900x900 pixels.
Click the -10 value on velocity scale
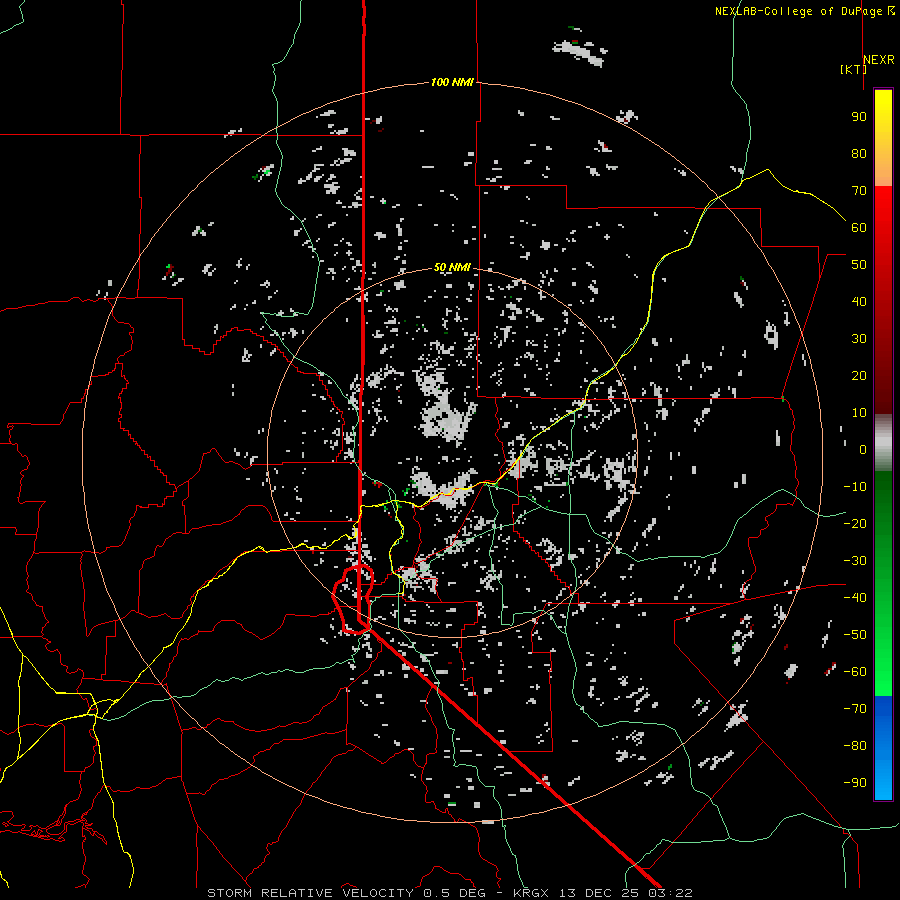tap(855, 487)
